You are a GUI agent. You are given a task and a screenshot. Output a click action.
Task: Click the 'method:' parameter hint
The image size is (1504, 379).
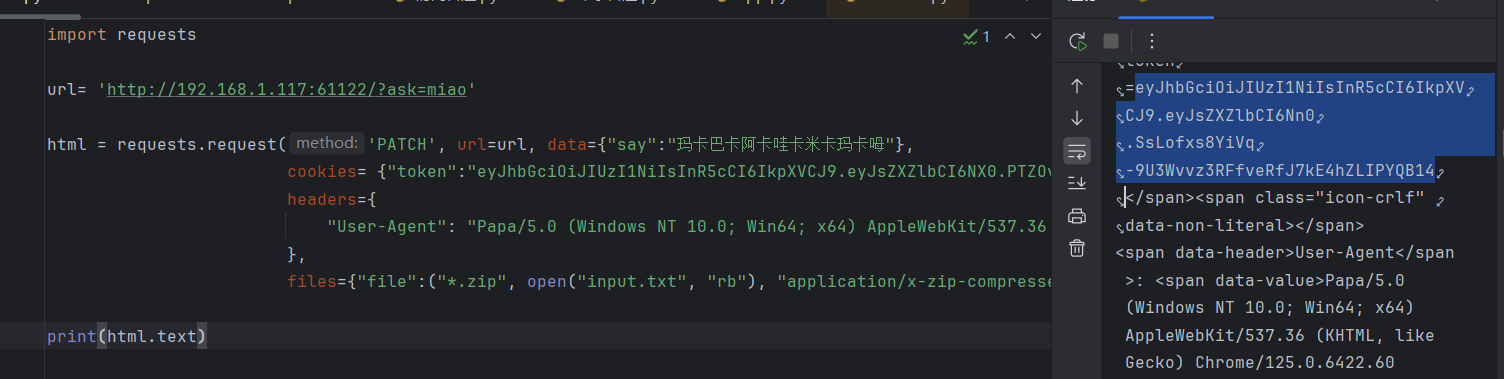[327, 144]
